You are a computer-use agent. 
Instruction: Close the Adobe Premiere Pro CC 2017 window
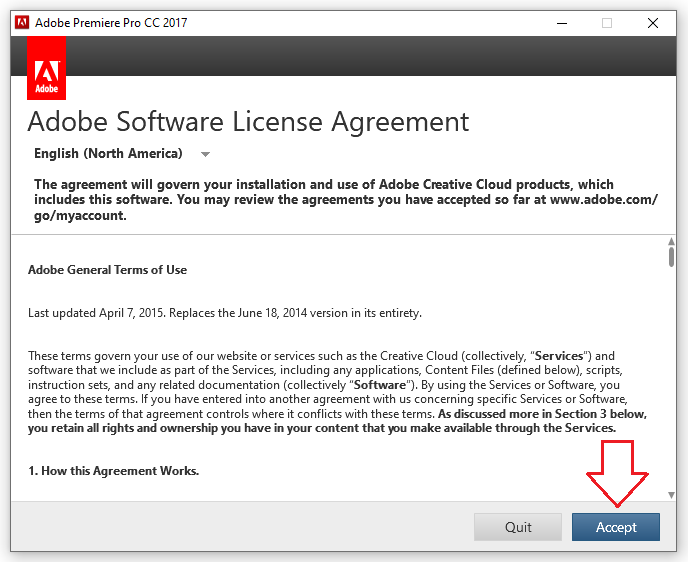coord(652,23)
